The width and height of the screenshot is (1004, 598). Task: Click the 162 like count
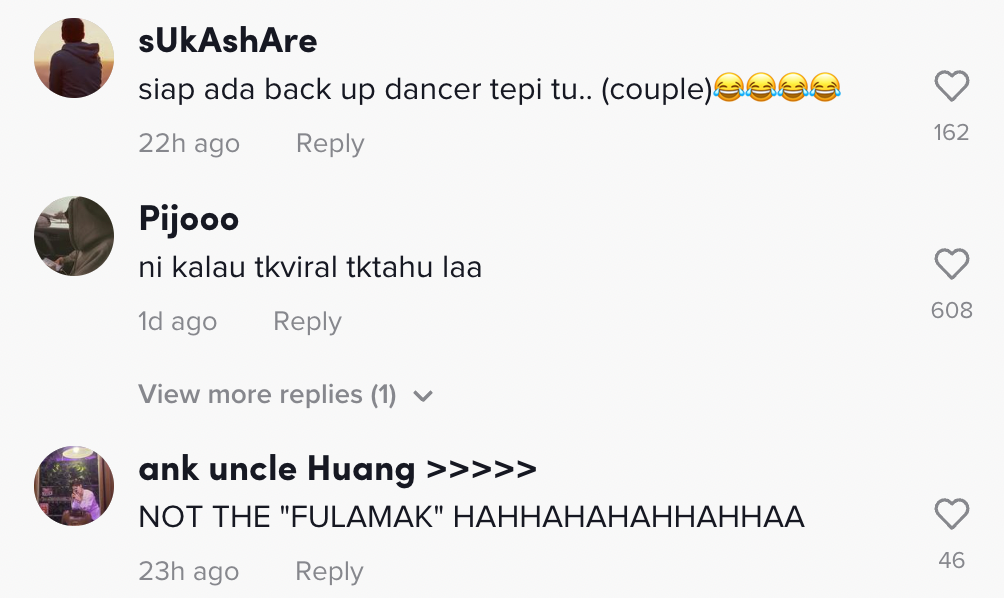click(x=951, y=132)
